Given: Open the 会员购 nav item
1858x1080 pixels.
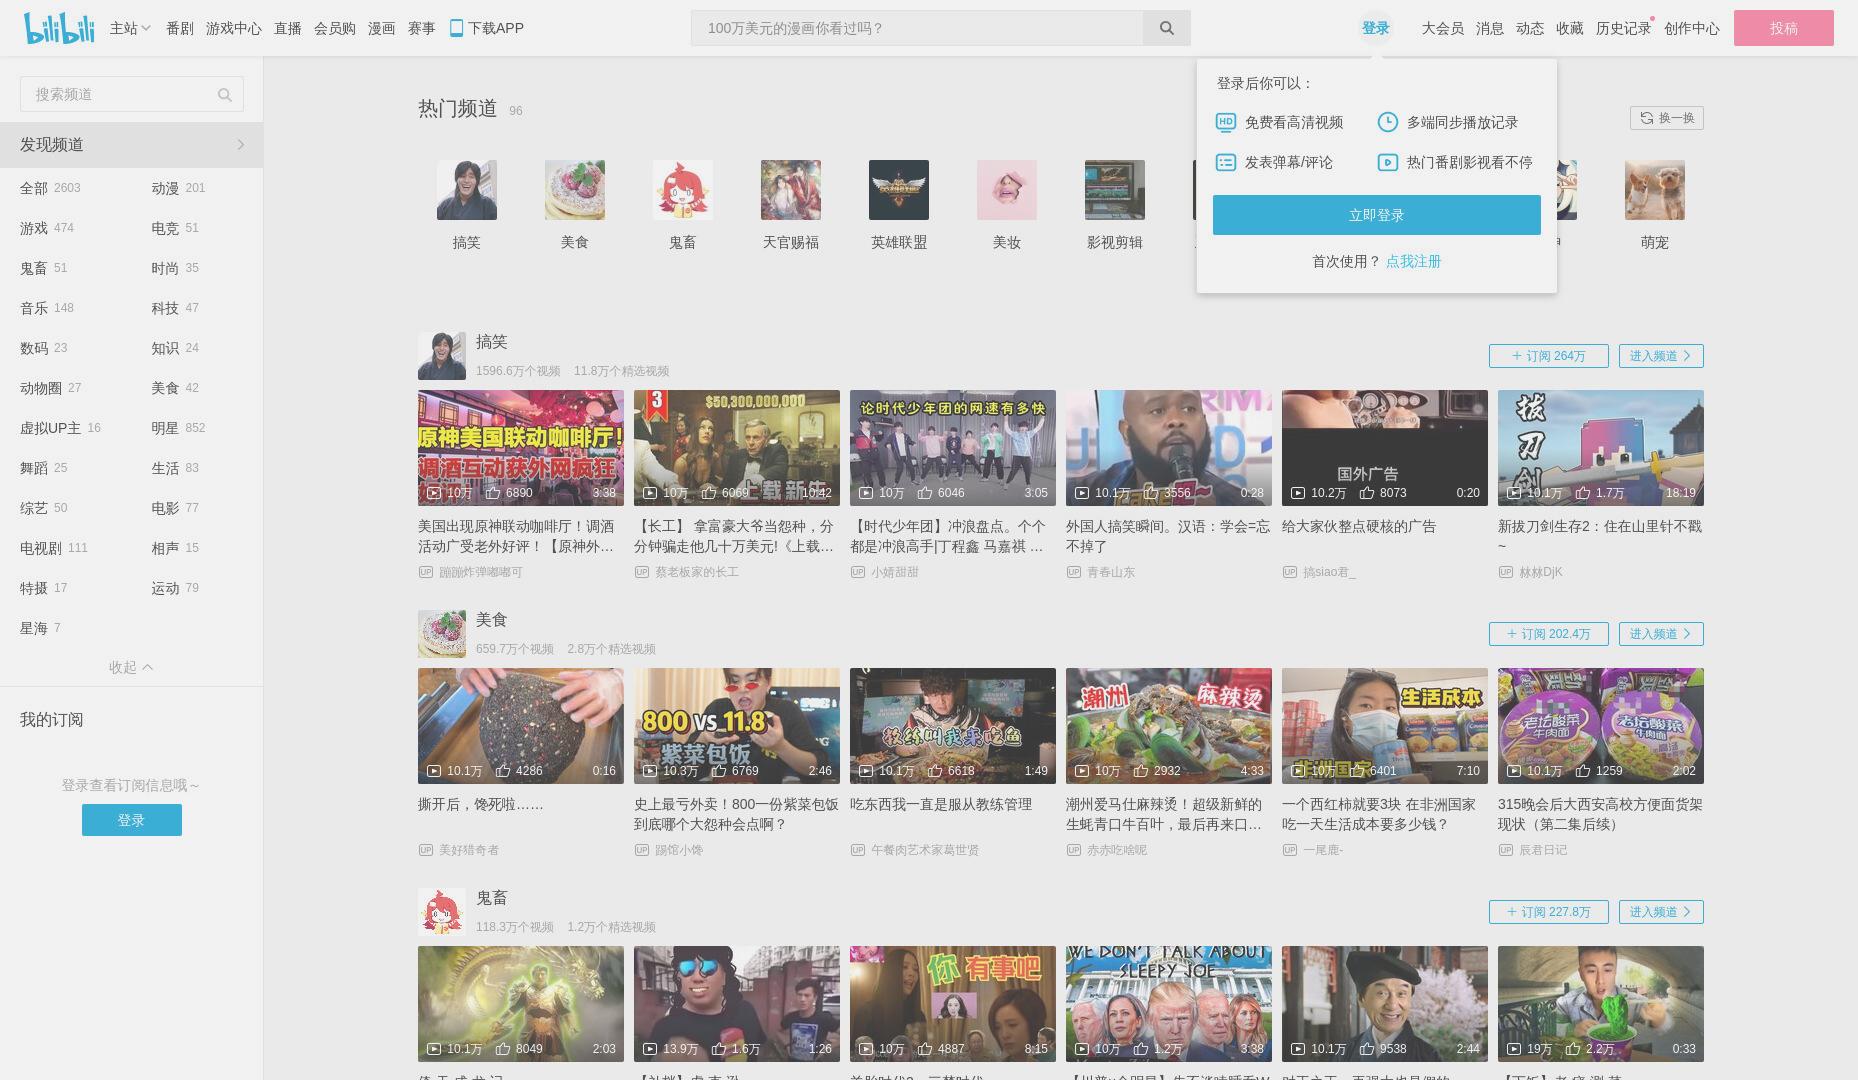Looking at the screenshot, I should (x=335, y=28).
